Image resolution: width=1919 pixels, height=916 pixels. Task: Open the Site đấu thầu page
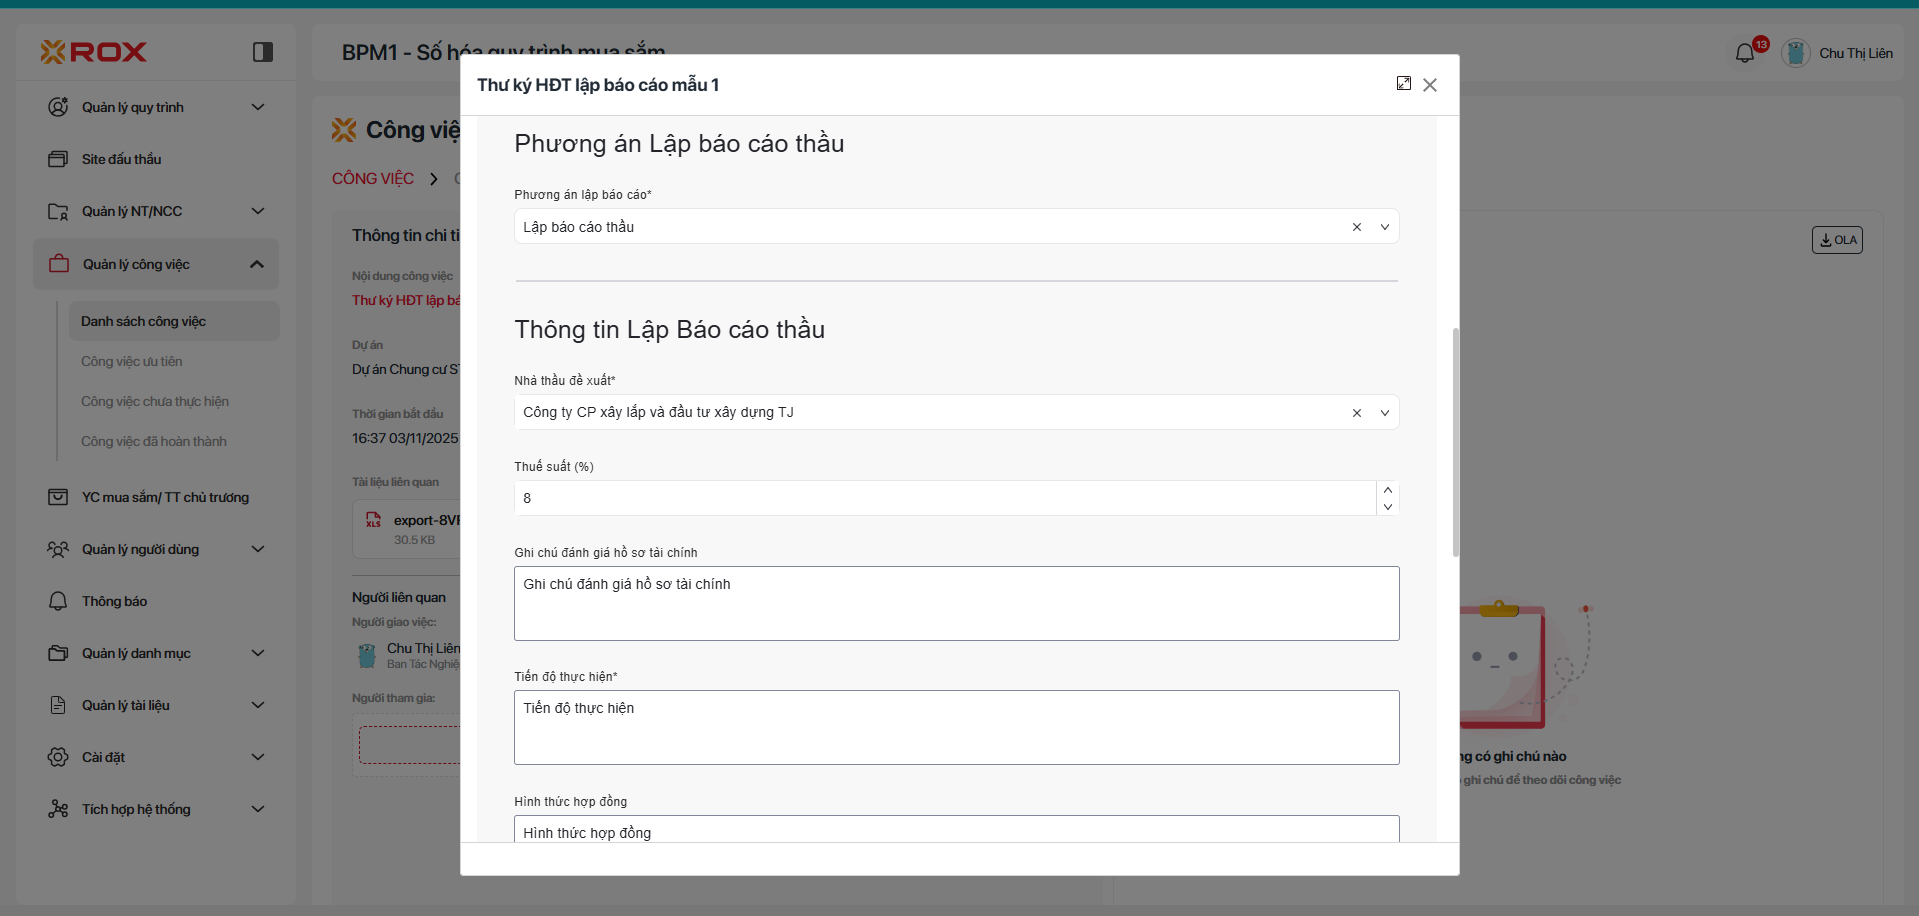click(121, 159)
